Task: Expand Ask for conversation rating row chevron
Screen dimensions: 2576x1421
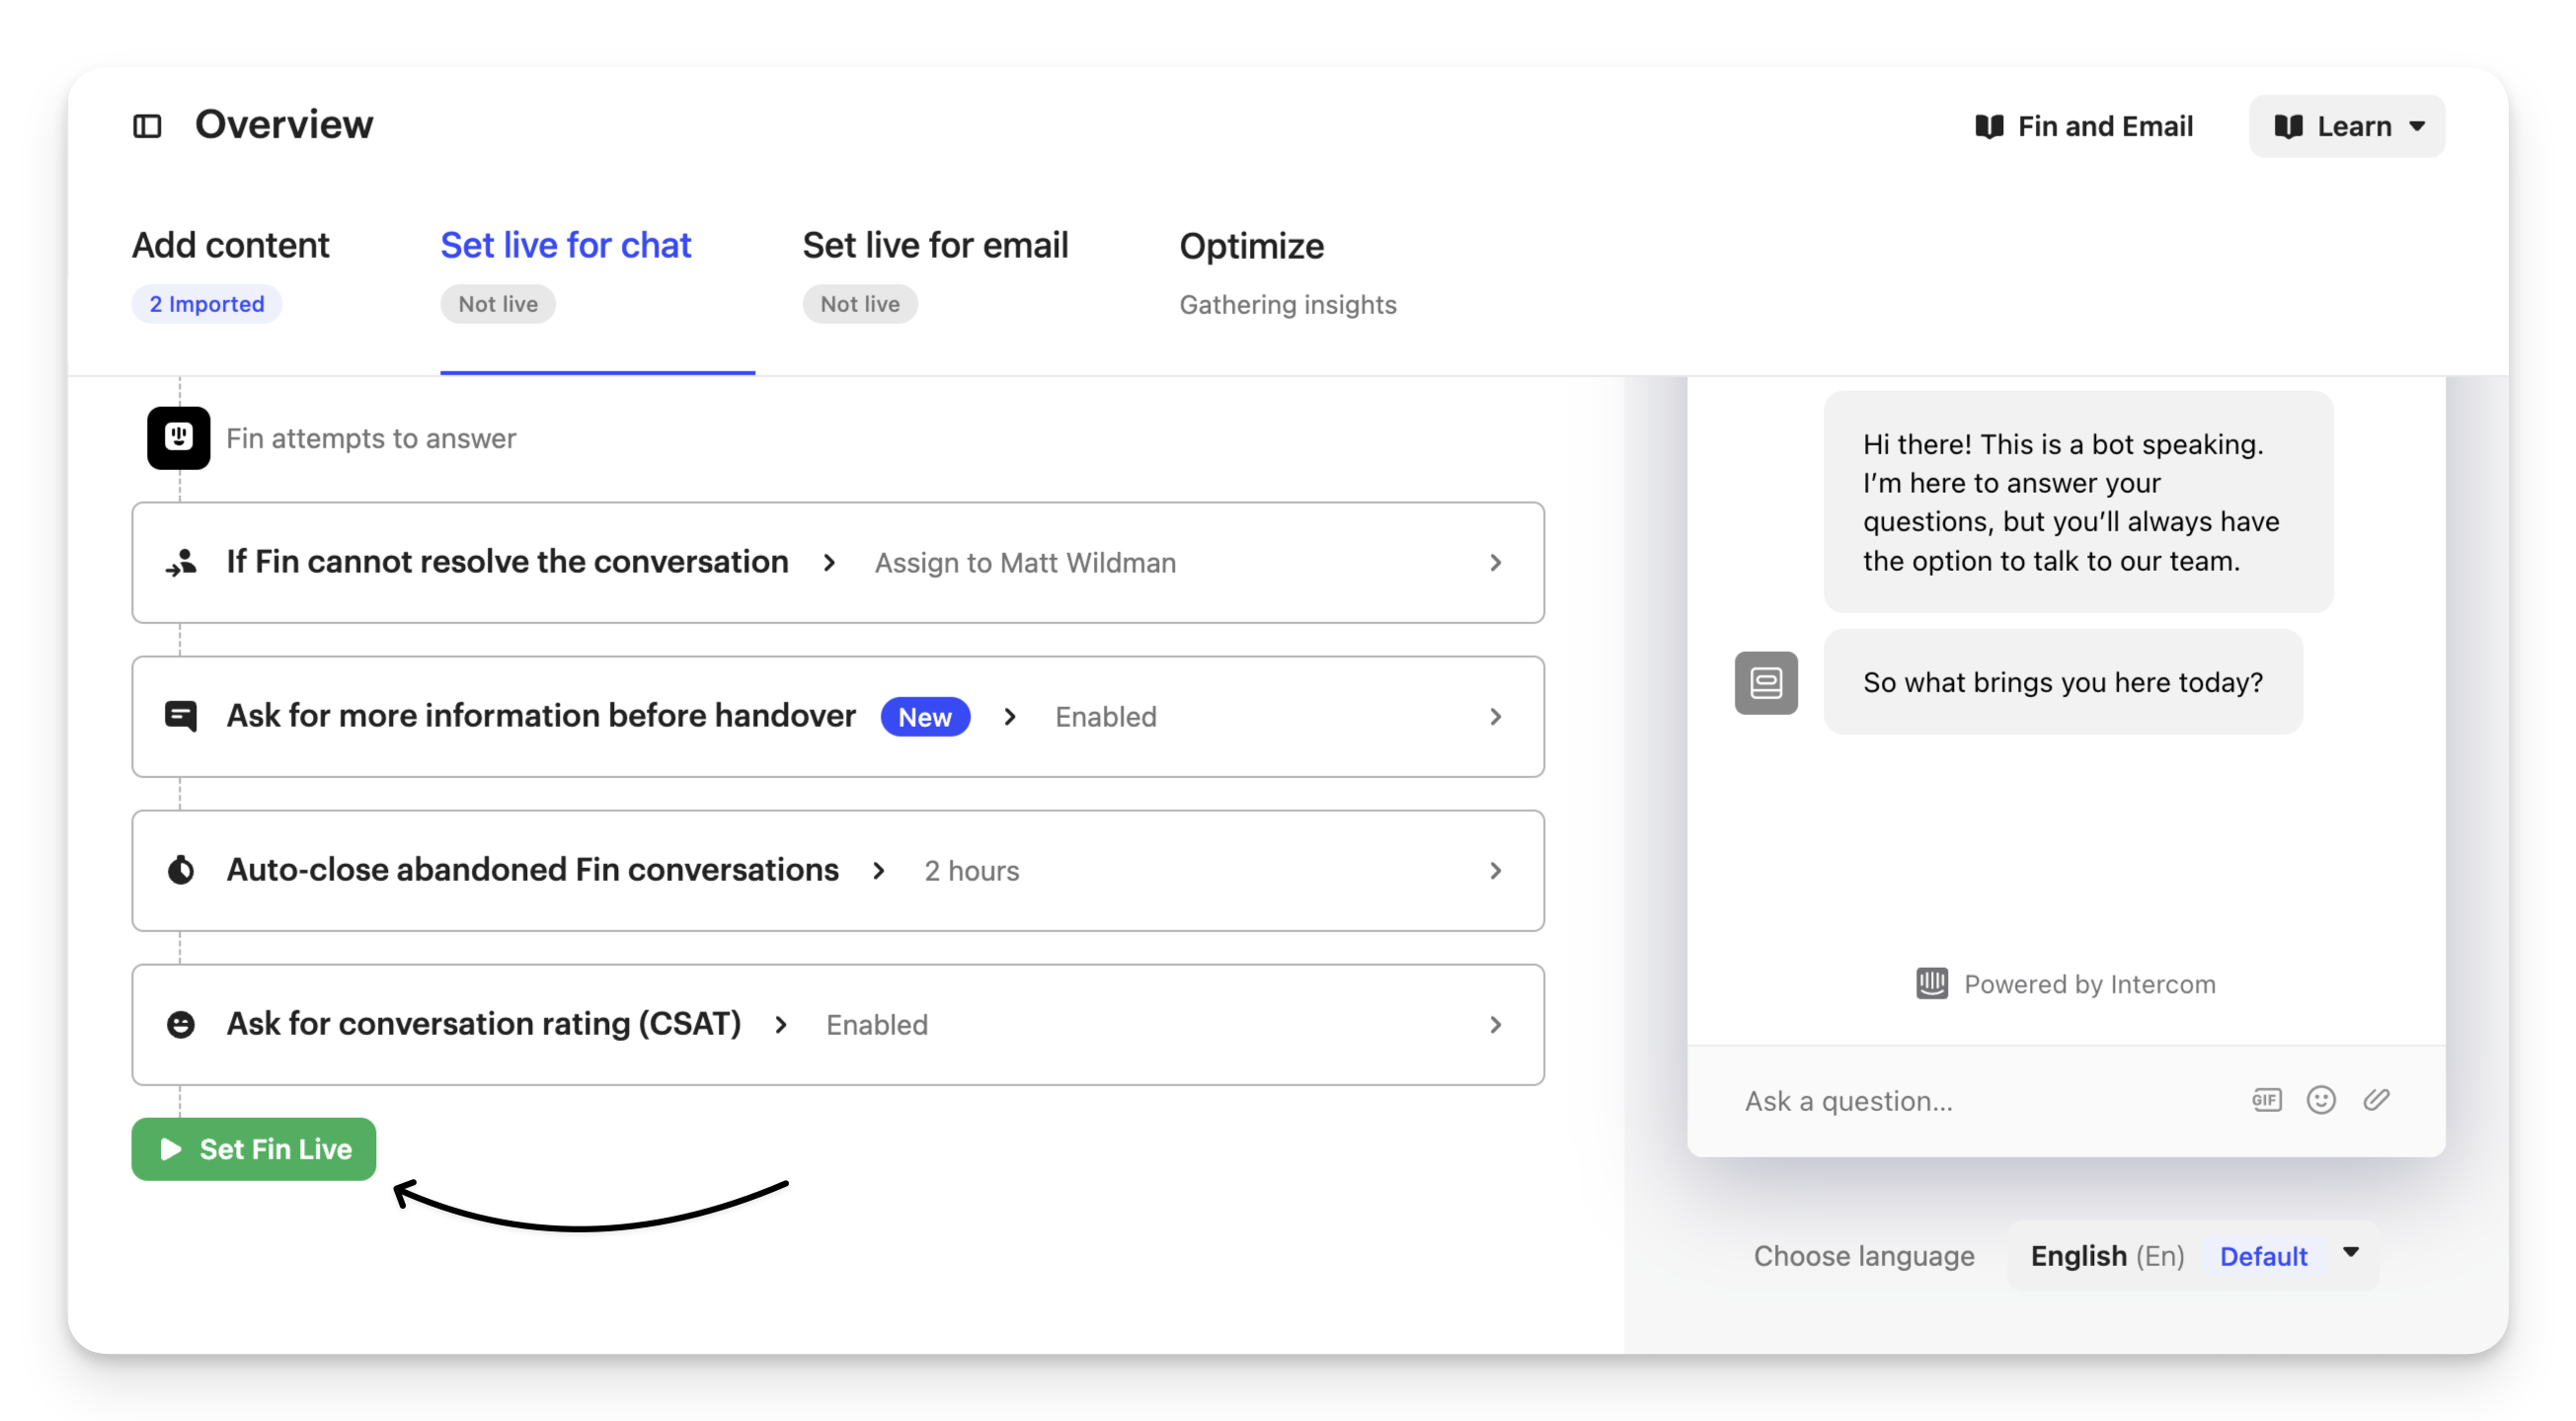Action: [x=1496, y=1025]
